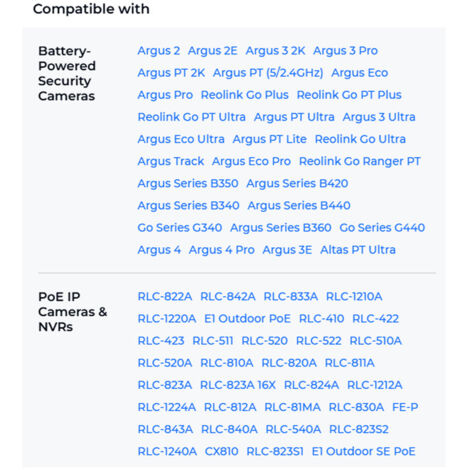Open Argus Series B420 link
Screen dimensions: 470x470
[x=297, y=184]
